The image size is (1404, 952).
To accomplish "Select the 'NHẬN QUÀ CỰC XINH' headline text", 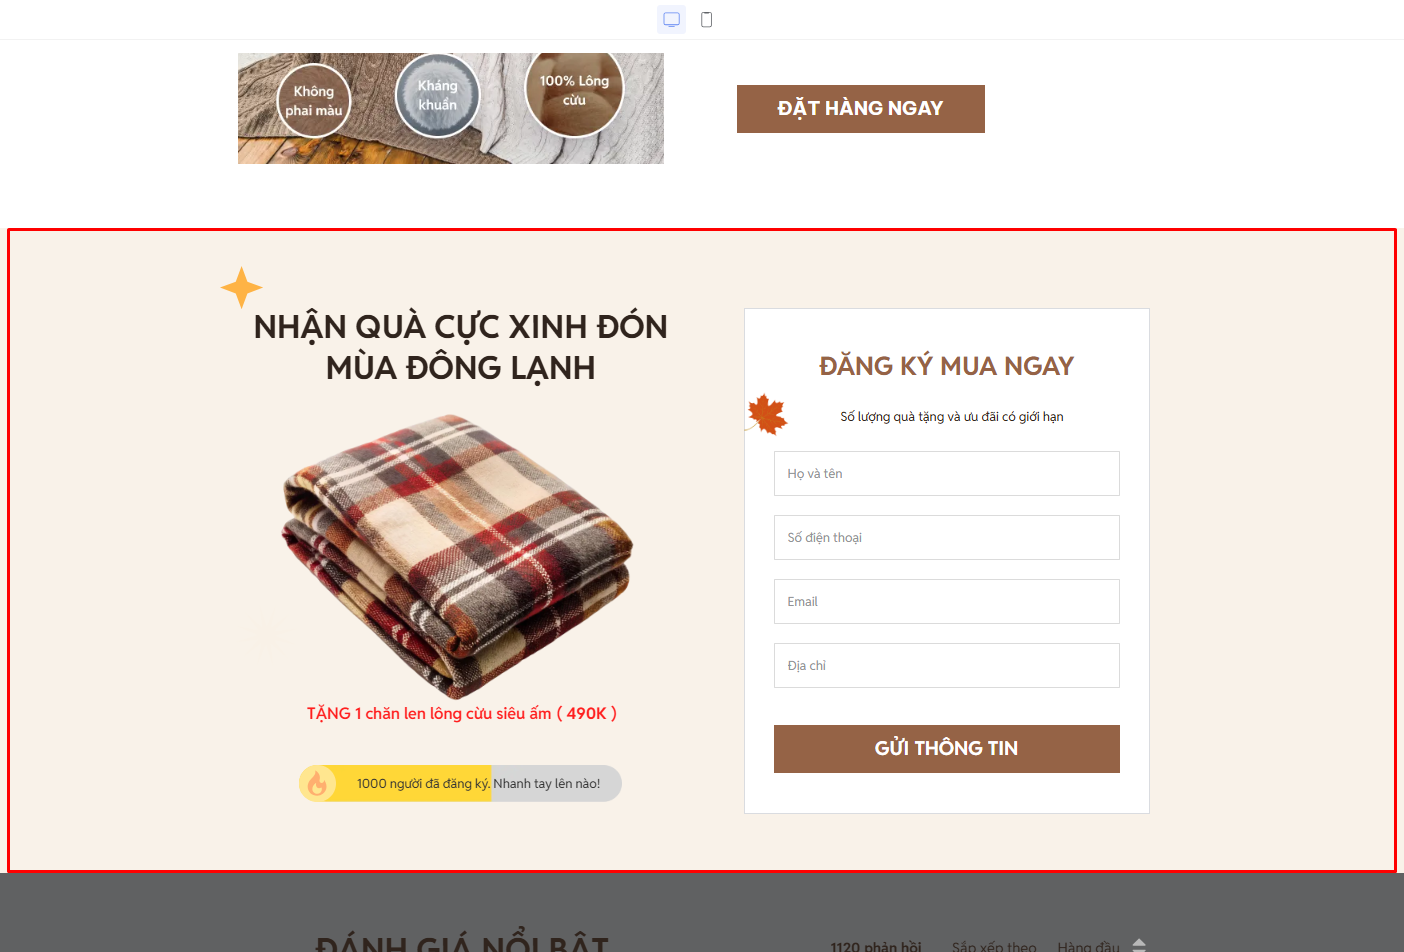I will point(461,347).
